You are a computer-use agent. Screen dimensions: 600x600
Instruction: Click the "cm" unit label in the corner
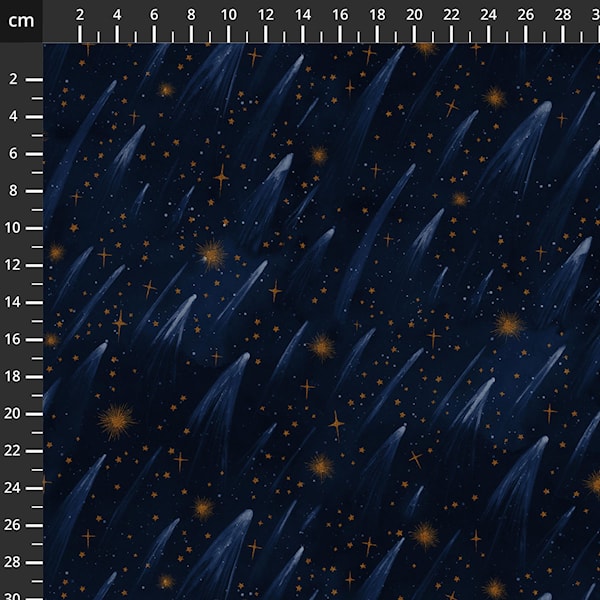[21, 20]
